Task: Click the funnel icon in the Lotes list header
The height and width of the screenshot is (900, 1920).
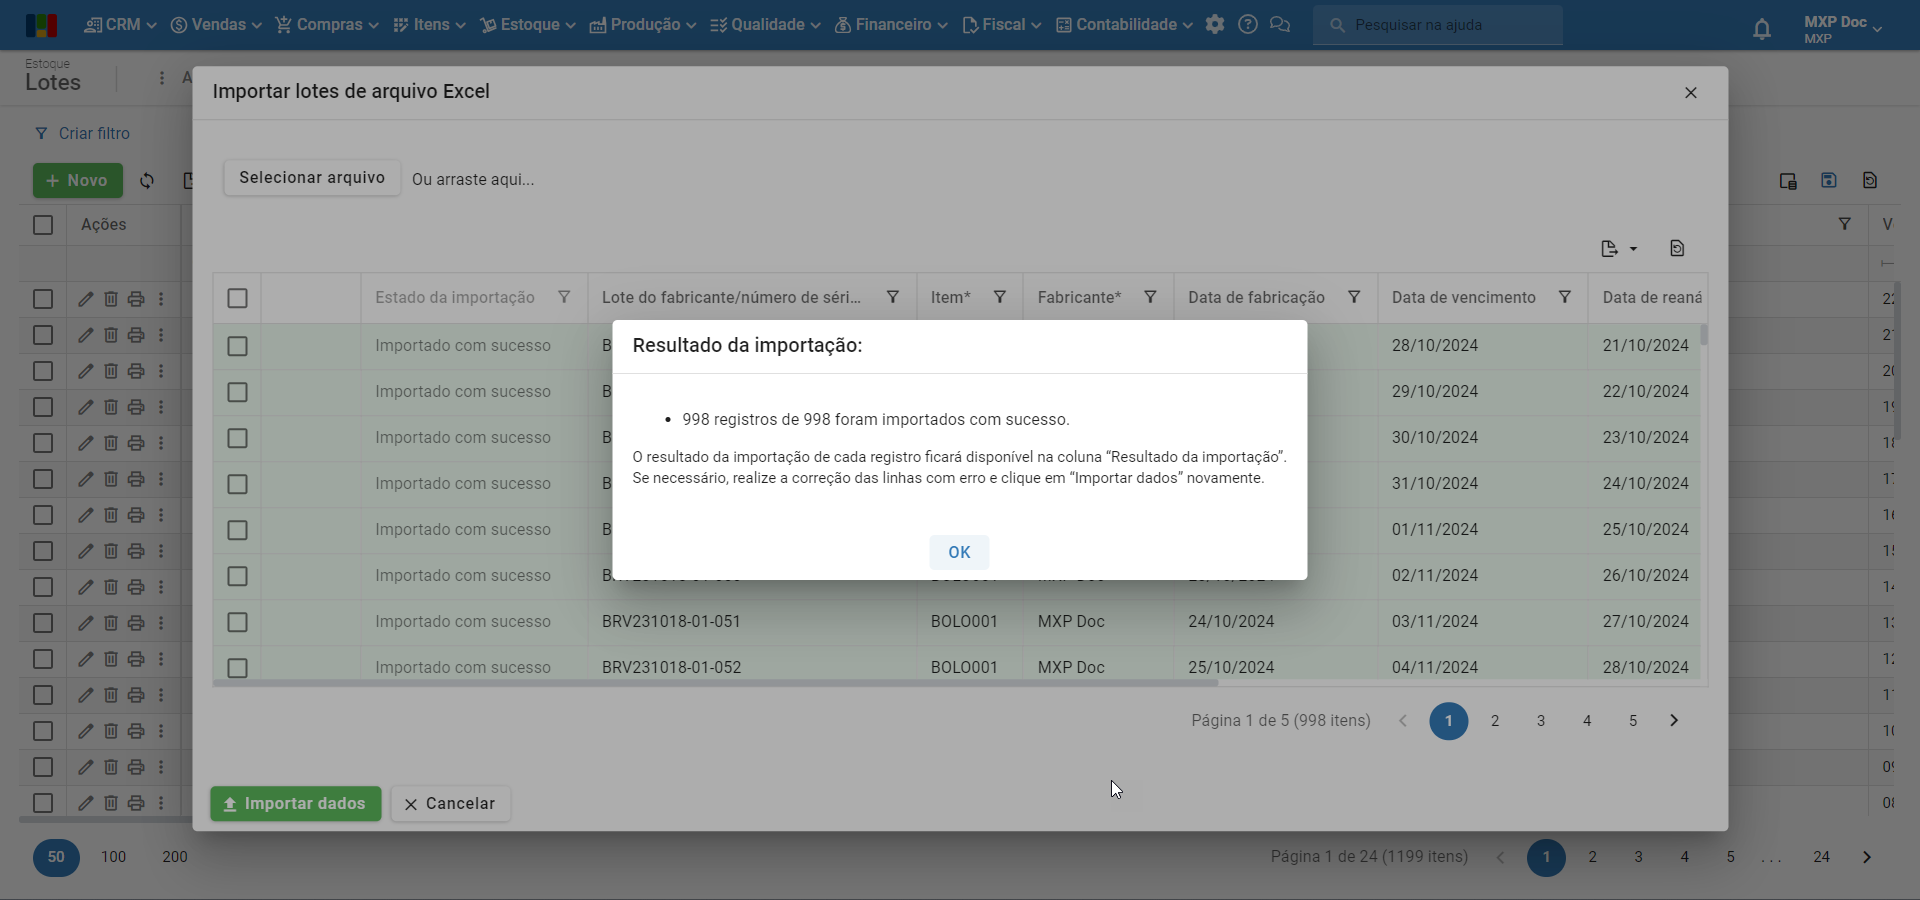Action: [x=1845, y=224]
